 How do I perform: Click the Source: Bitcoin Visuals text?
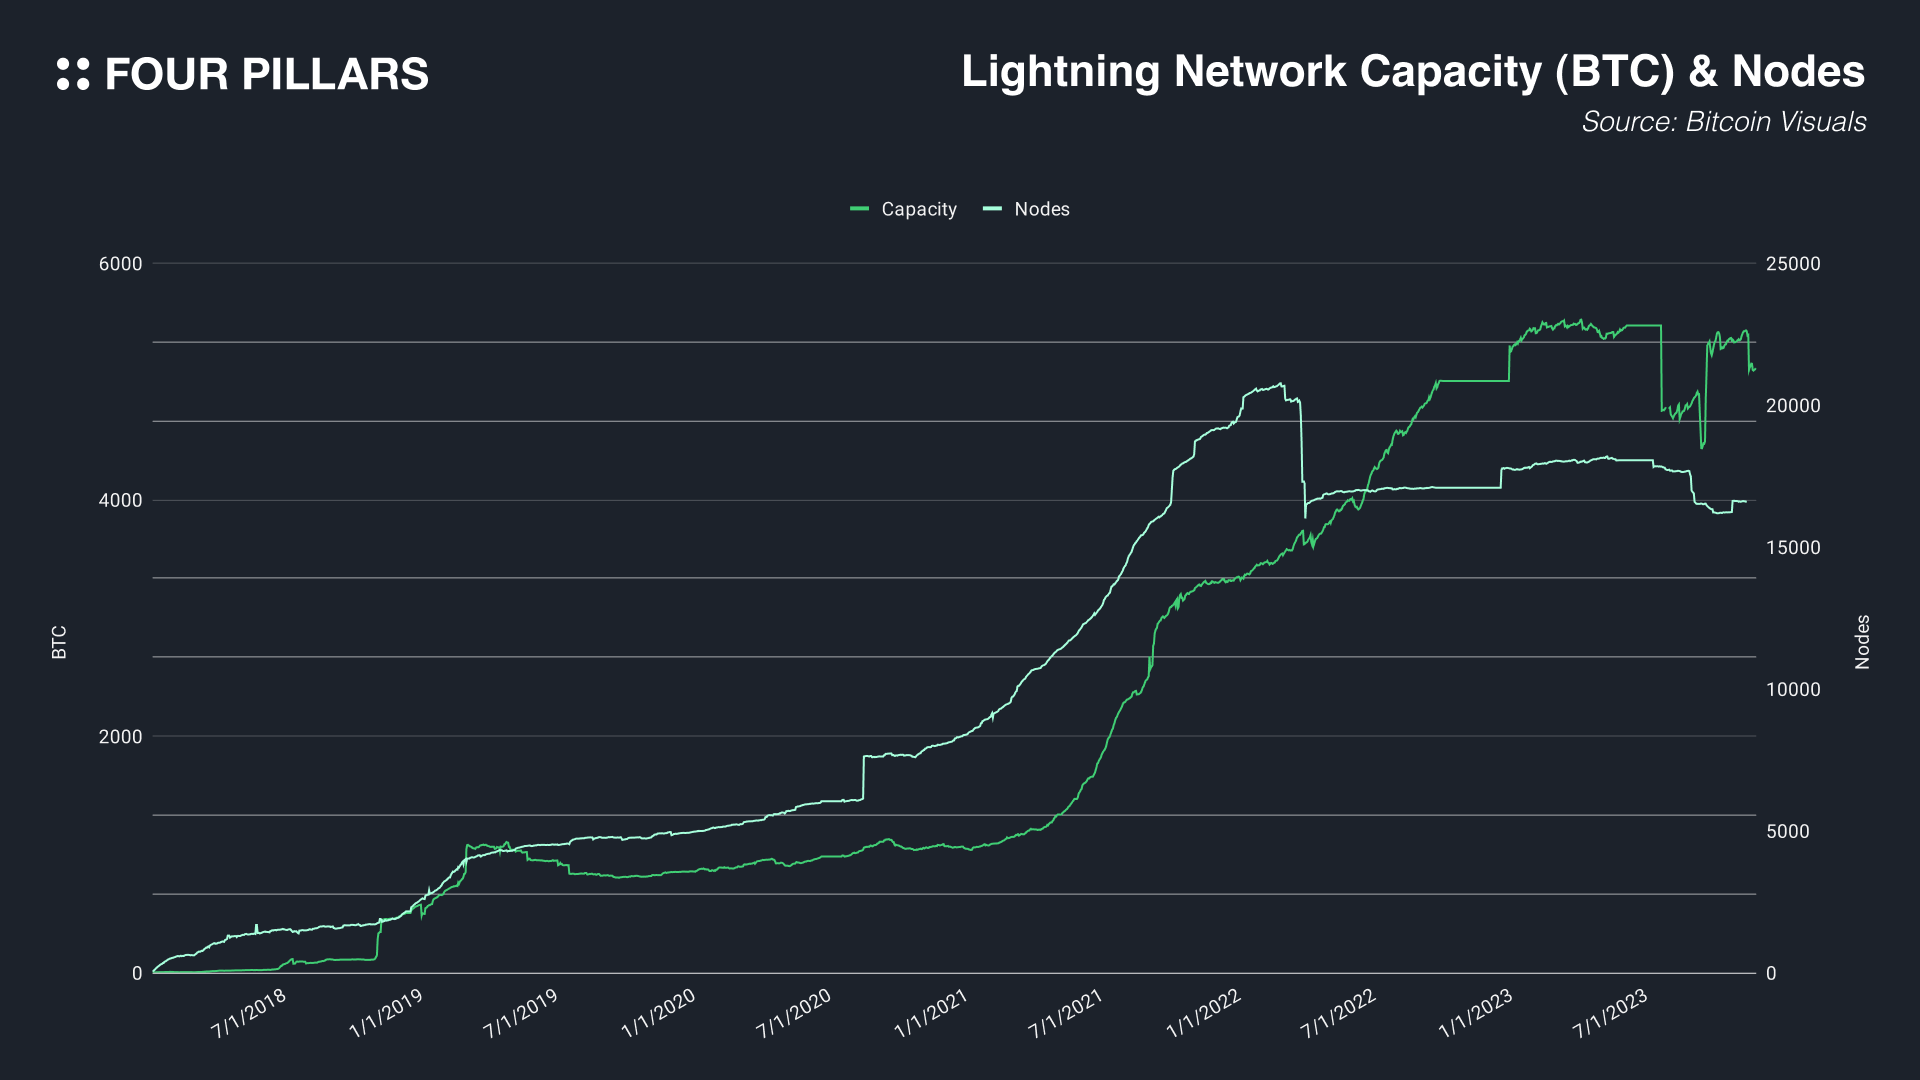(1723, 122)
